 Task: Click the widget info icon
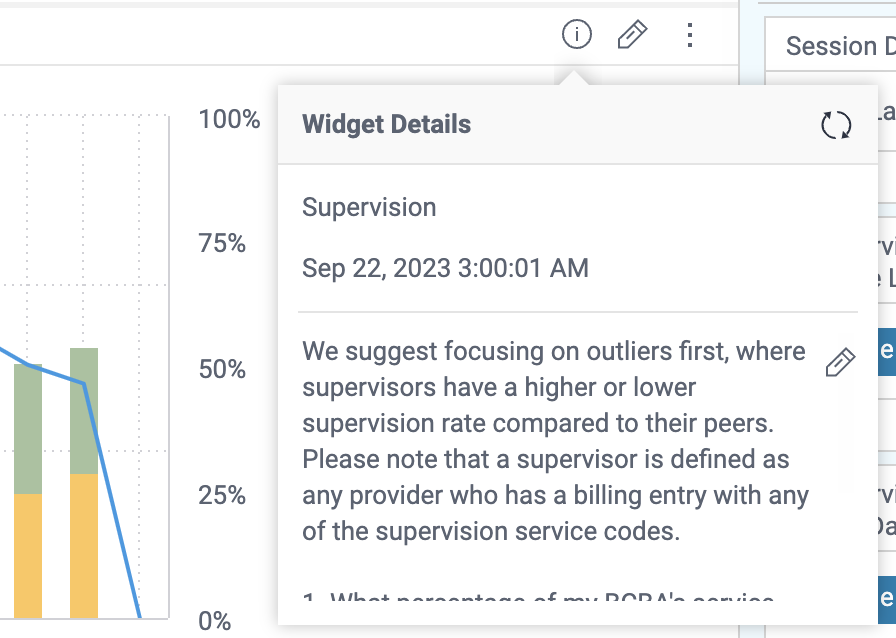tap(577, 35)
